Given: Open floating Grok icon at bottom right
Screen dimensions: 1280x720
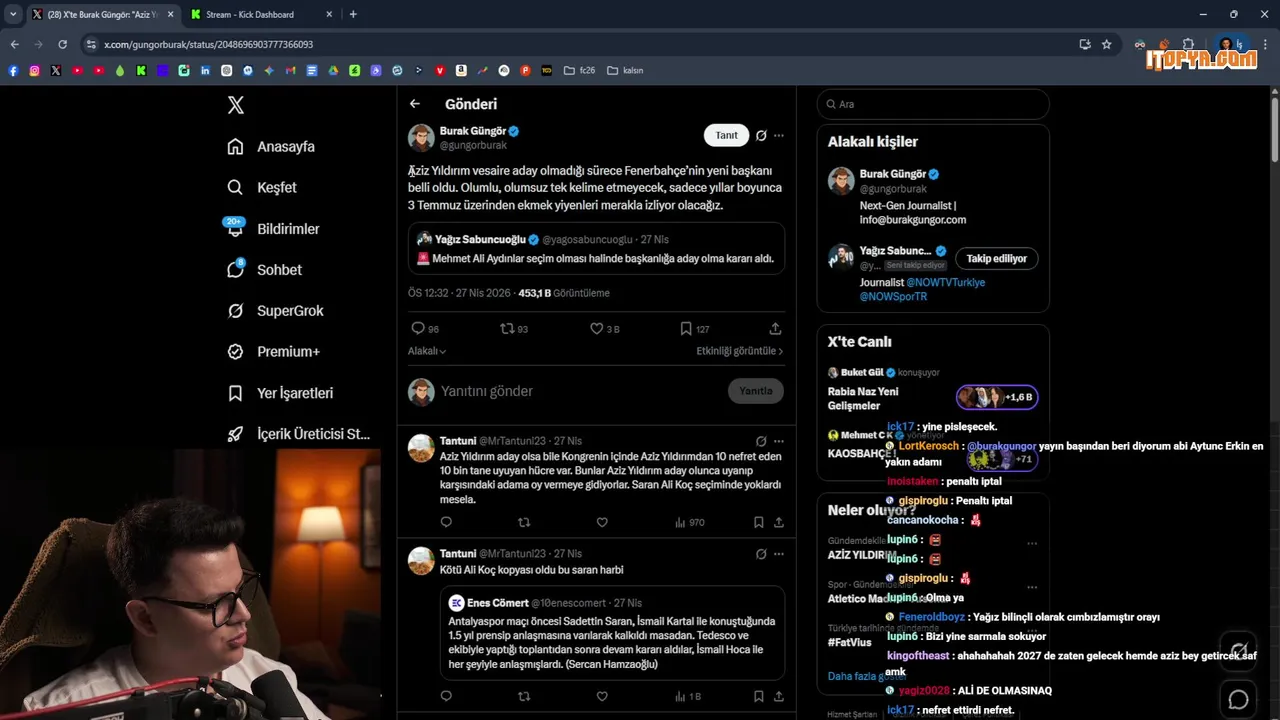Looking at the screenshot, I should [1238, 649].
